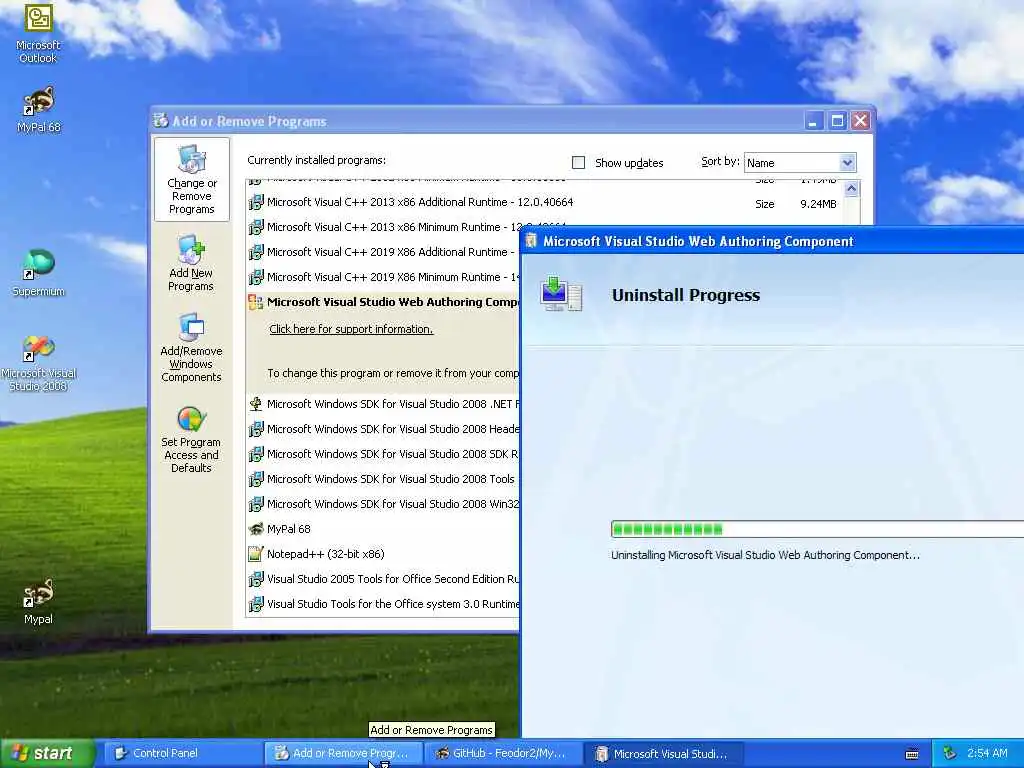Screen dimensions: 1024x768
Task: Click icon of Visual C++ 2019 X86 Additional Runtime
Action: coord(256,252)
